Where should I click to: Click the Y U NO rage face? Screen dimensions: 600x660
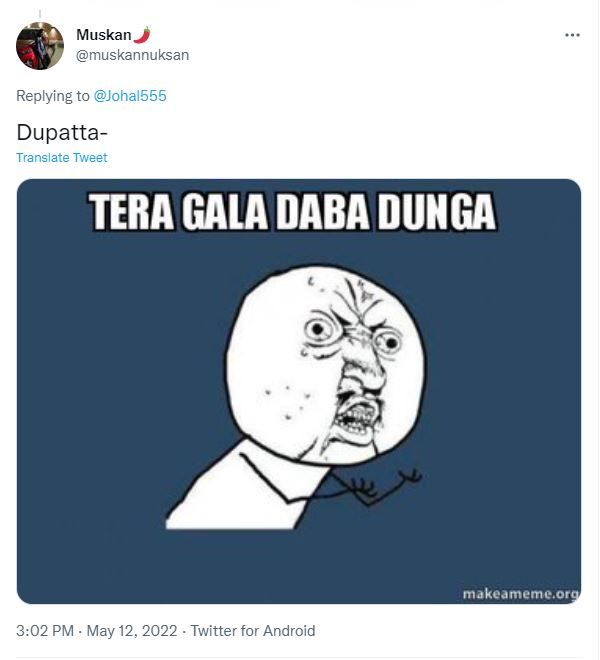coord(326,364)
